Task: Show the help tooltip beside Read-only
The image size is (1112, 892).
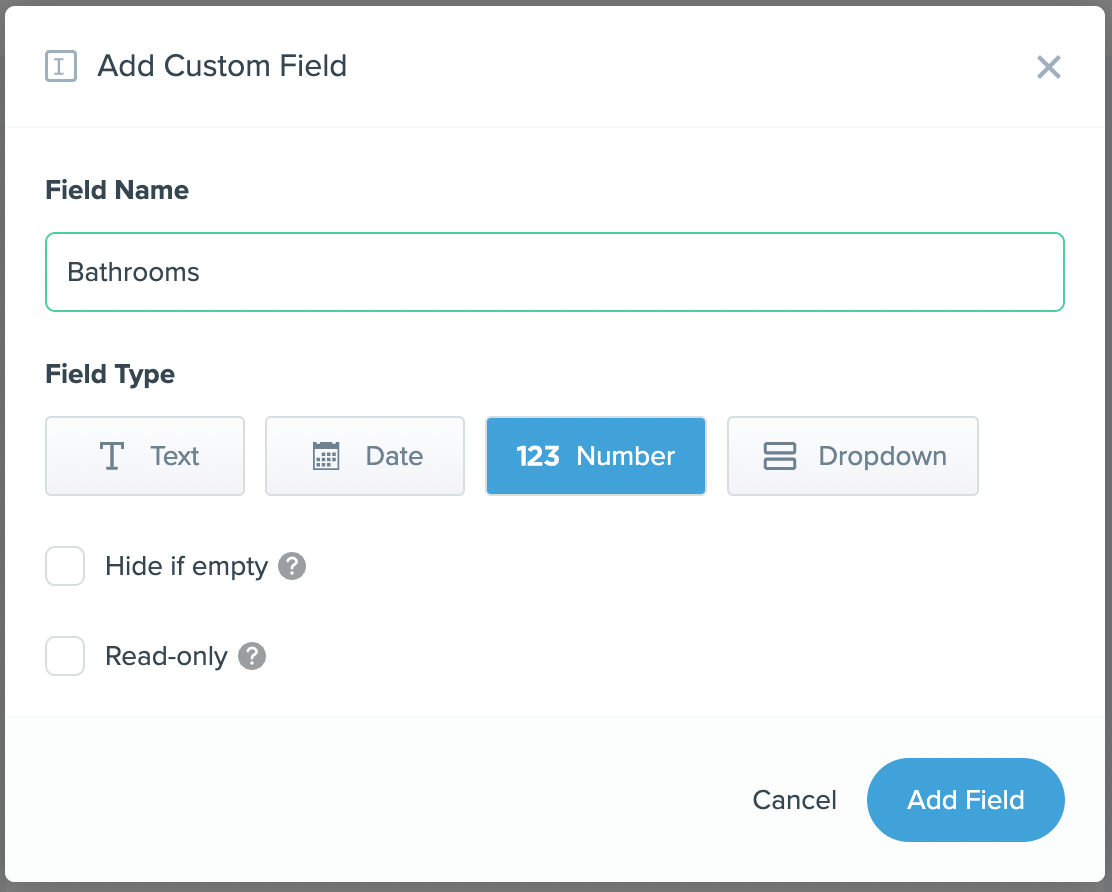Action: click(252, 656)
